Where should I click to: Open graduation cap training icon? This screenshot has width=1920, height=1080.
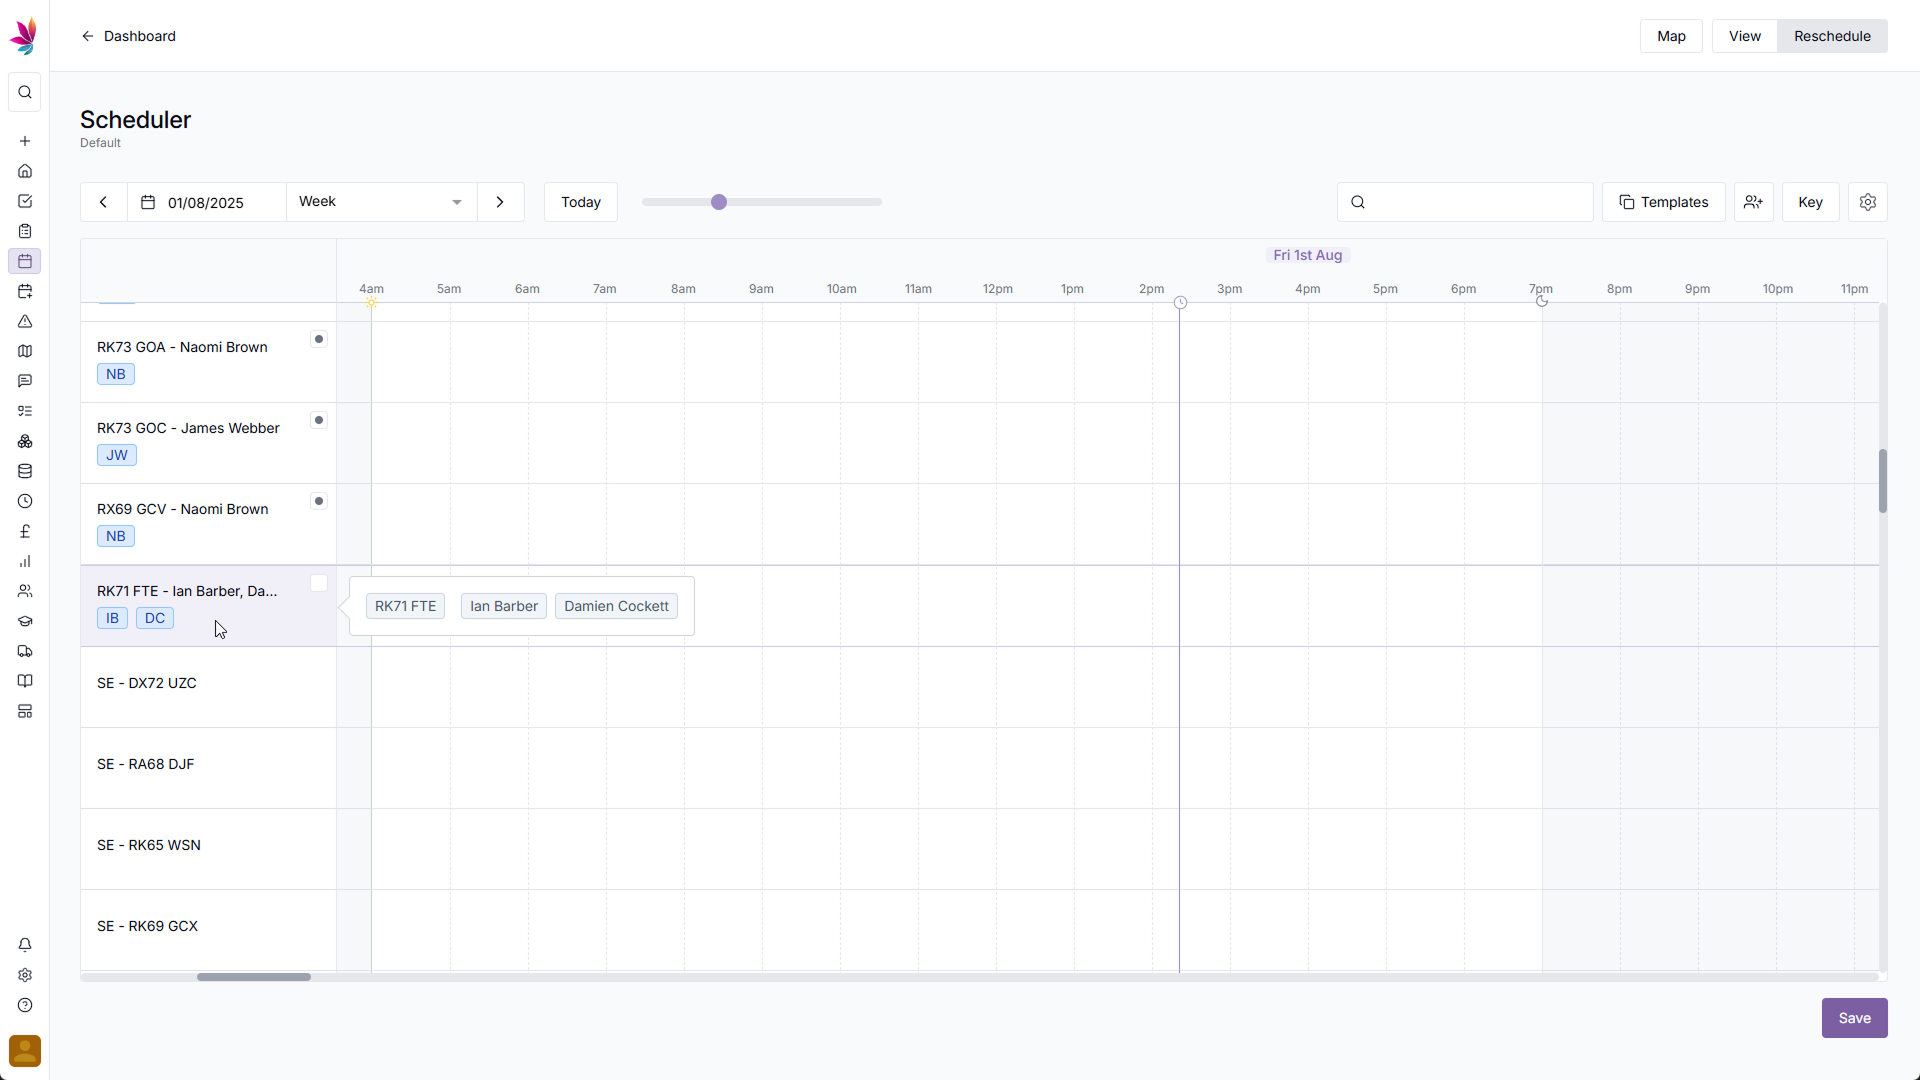coord(25,621)
